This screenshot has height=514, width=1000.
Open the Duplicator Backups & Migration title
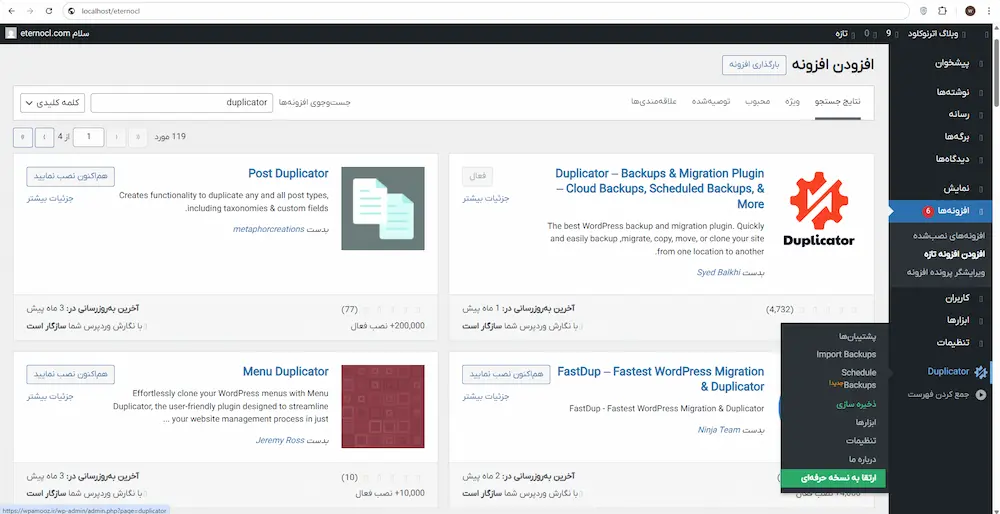pos(659,189)
